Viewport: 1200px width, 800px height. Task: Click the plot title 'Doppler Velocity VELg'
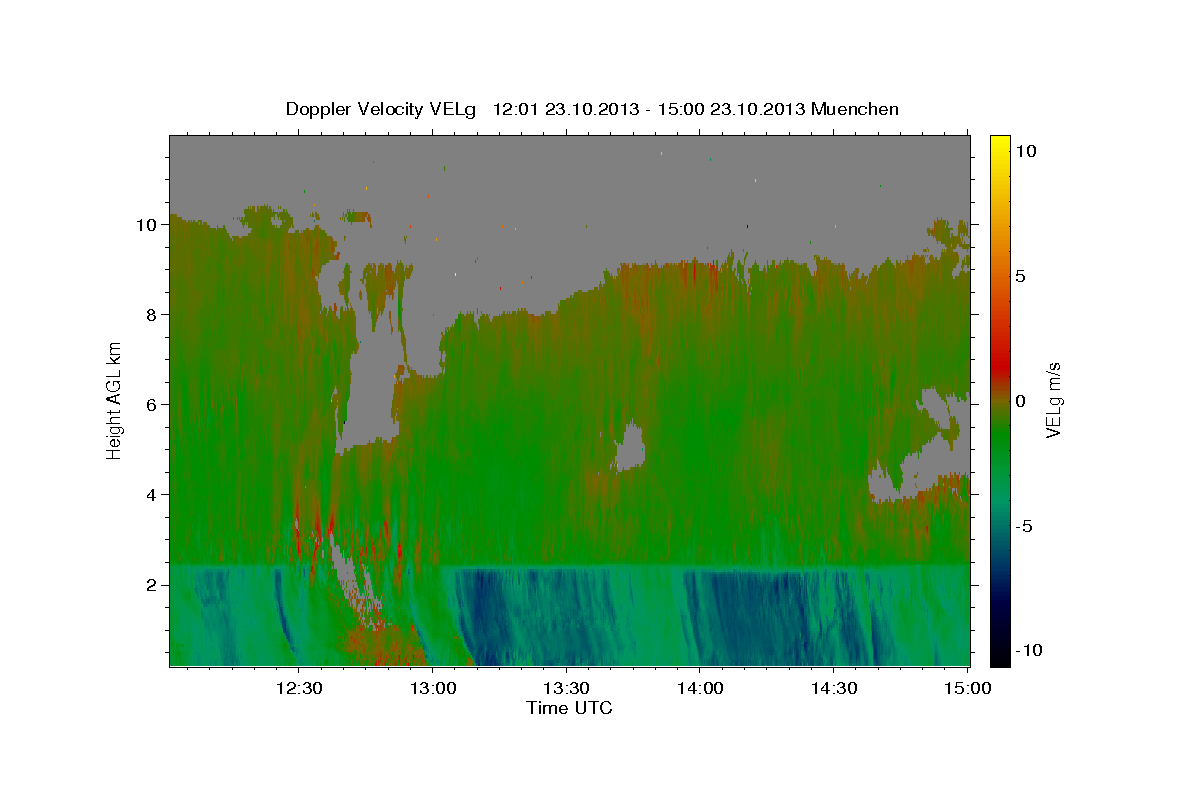click(382, 110)
